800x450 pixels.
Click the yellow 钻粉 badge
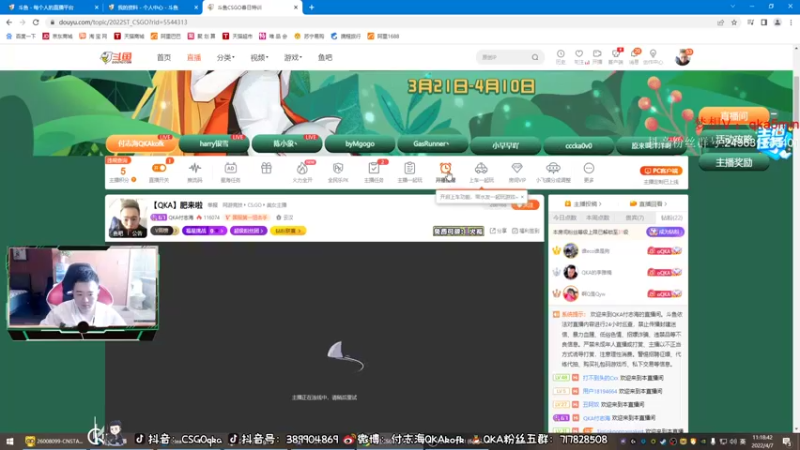coord(288,231)
